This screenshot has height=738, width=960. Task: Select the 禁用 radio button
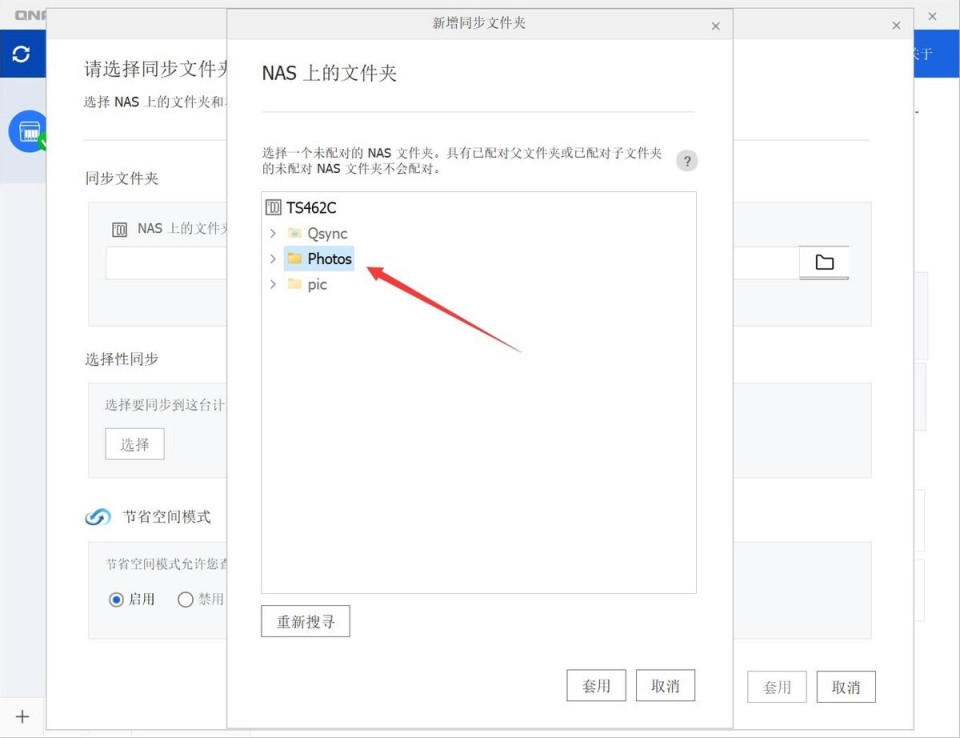coord(185,600)
